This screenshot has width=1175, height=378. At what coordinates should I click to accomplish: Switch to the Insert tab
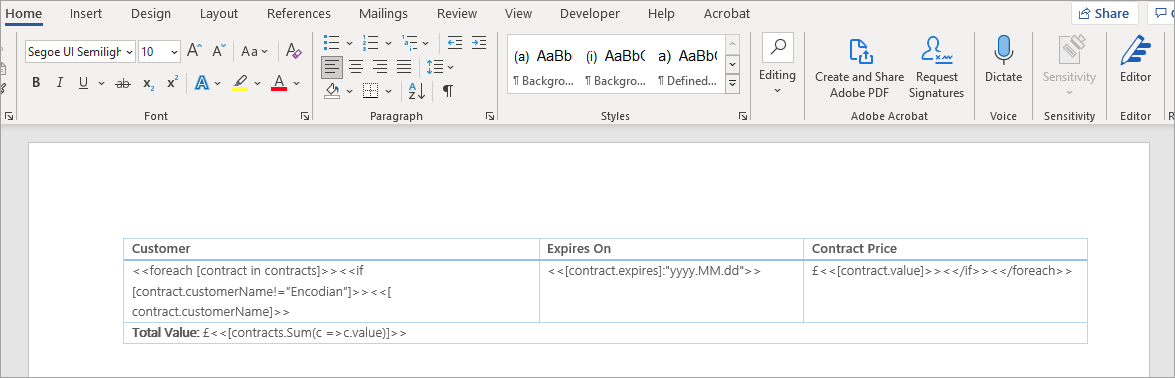coord(86,14)
